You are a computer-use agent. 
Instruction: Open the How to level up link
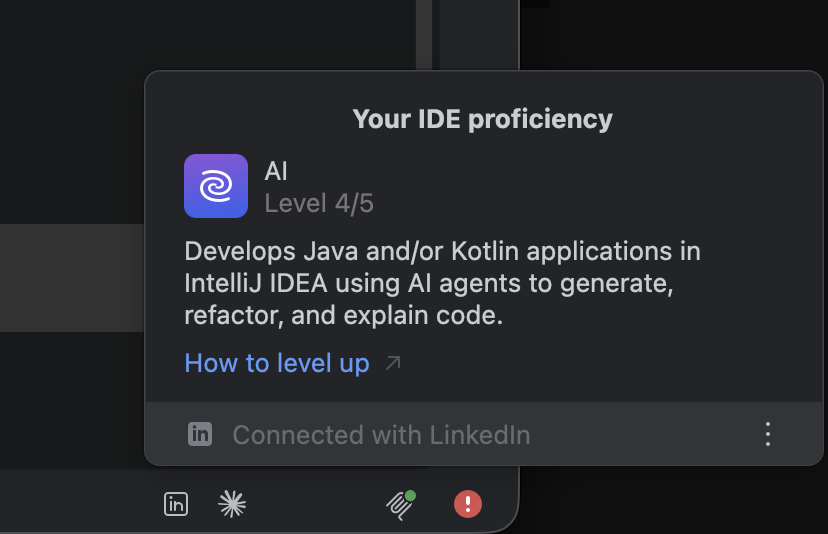pyautogui.click(x=277, y=363)
